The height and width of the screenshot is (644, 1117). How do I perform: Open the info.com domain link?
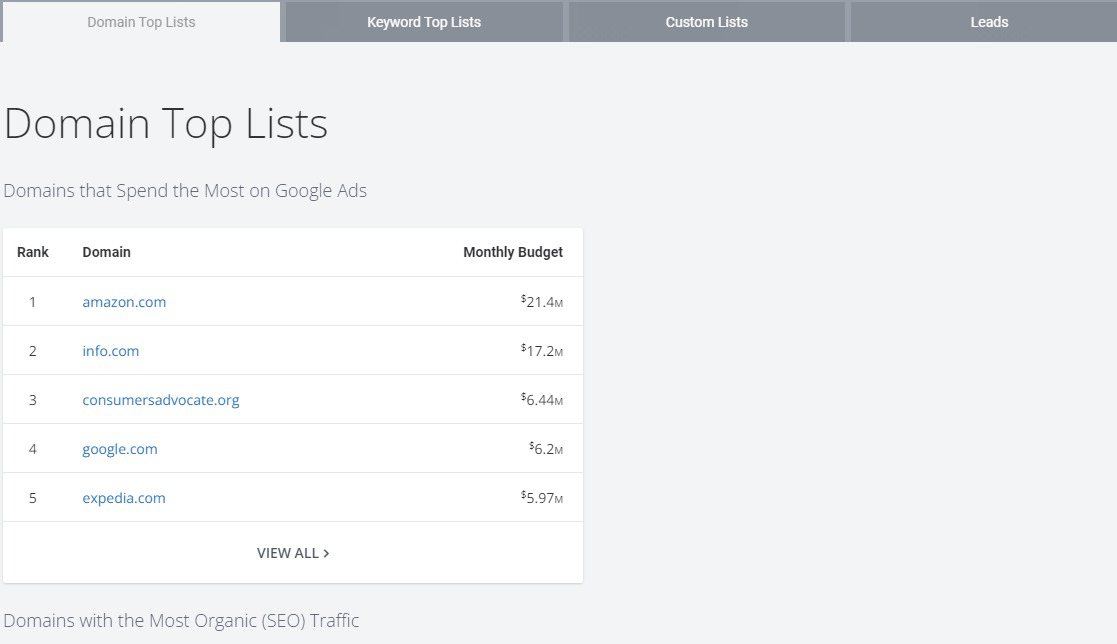tap(110, 351)
